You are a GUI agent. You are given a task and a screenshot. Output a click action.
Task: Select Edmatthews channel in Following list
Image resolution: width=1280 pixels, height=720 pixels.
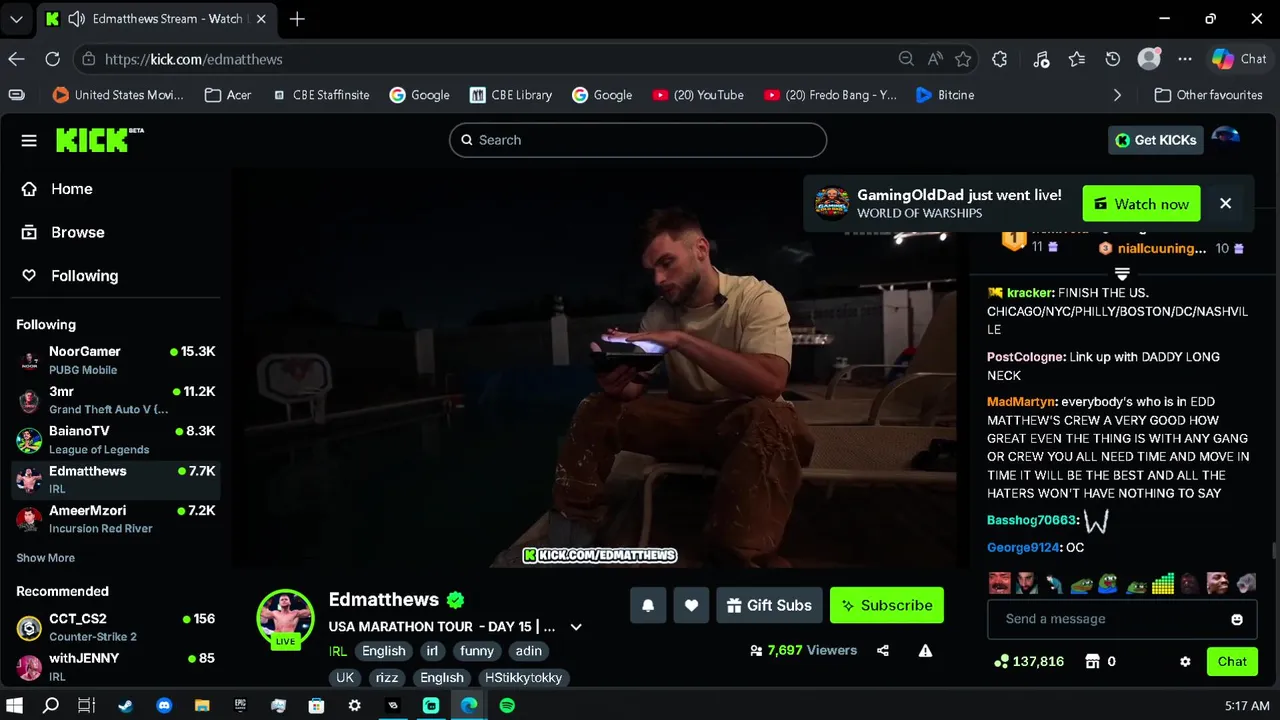click(x=116, y=480)
